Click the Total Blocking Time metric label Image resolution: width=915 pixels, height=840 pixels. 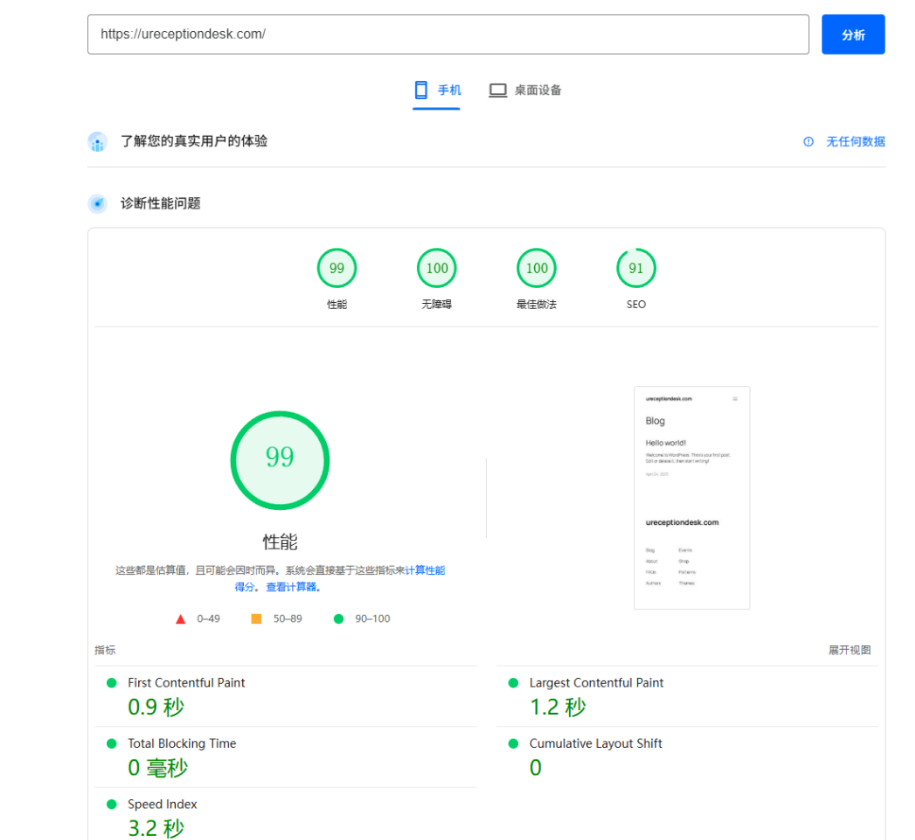[182, 744]
